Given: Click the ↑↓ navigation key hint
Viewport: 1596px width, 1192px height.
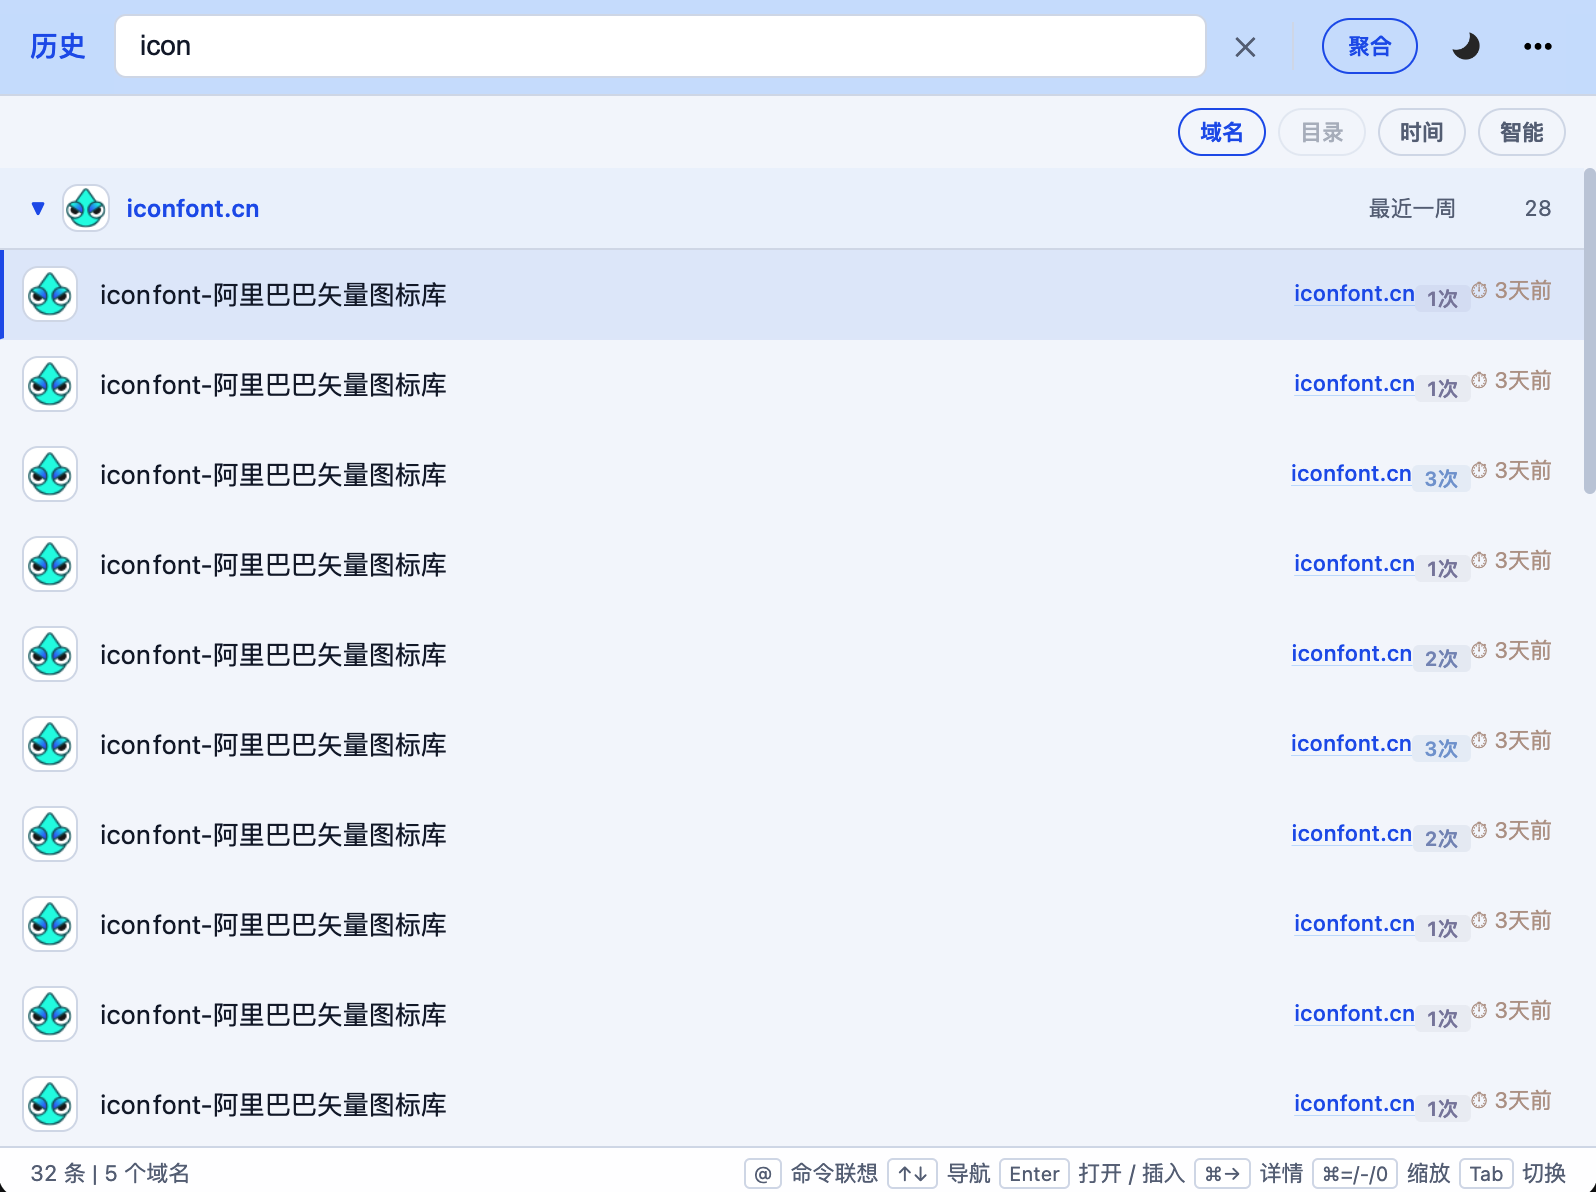Looking at the screenshot, I should coord(912,1173).
